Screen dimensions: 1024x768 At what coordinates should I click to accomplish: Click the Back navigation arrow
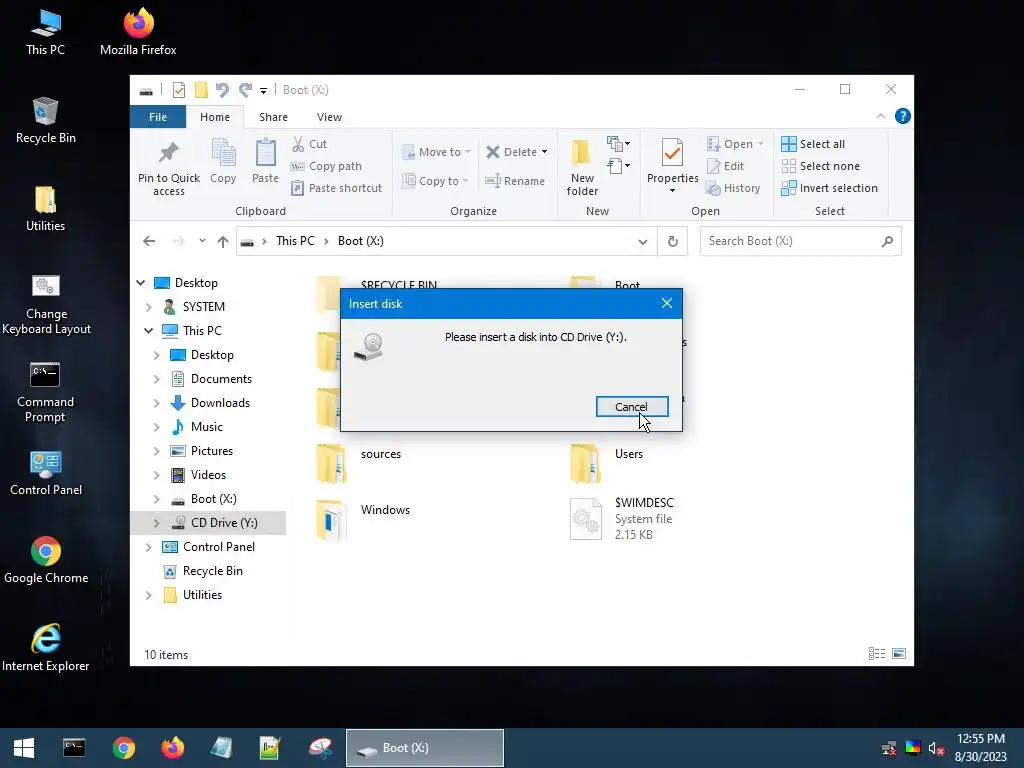149,241
